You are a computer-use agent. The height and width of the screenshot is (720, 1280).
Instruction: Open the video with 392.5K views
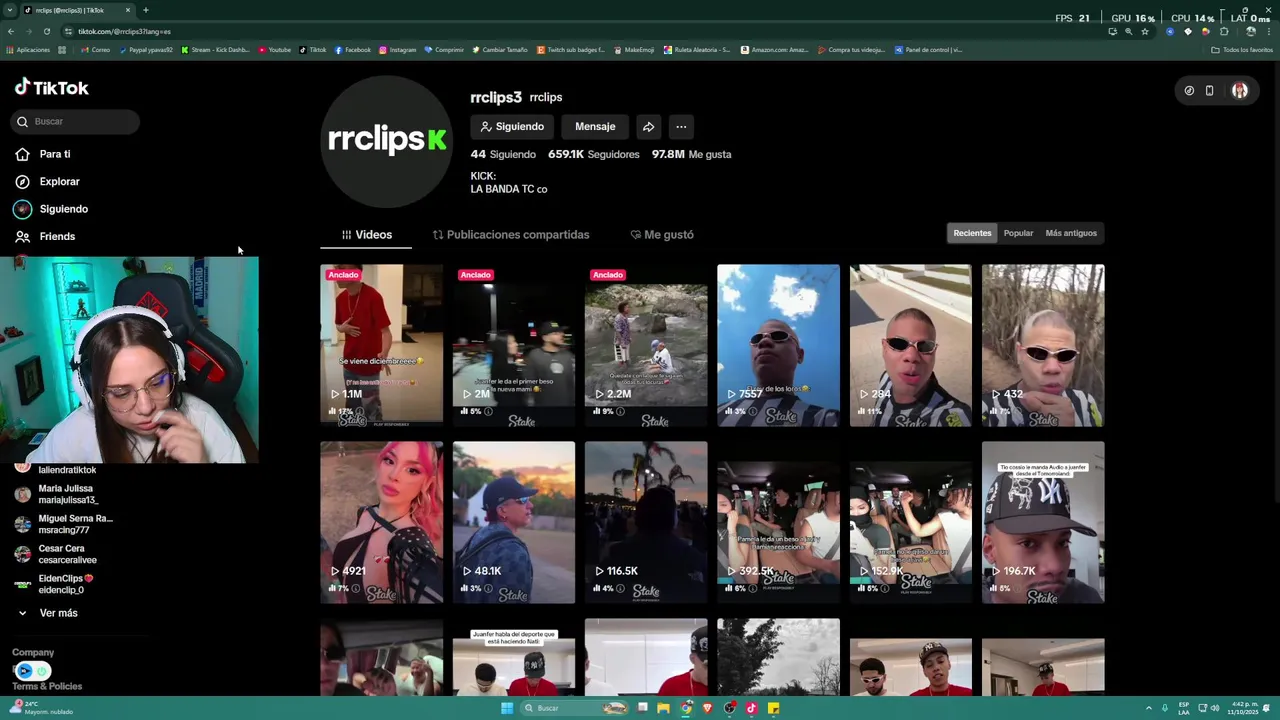tap(778, 522)
